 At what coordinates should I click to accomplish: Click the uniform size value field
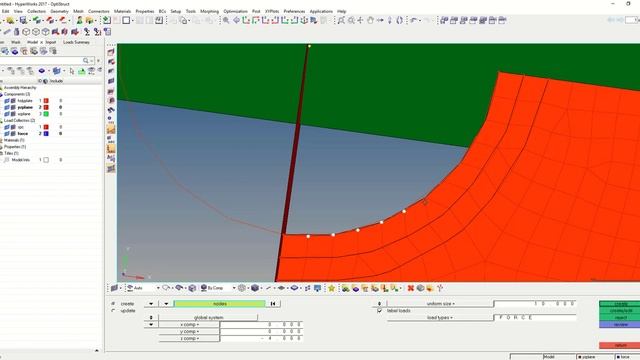535,304
